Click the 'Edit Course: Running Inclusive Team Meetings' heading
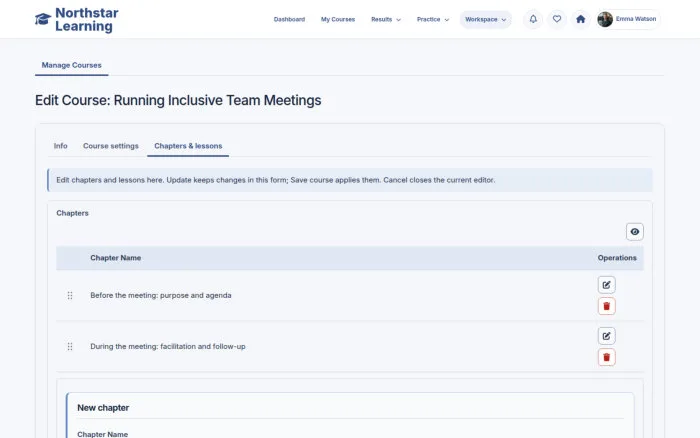Screen dimensions: 700x438 (x=178, y=100)
